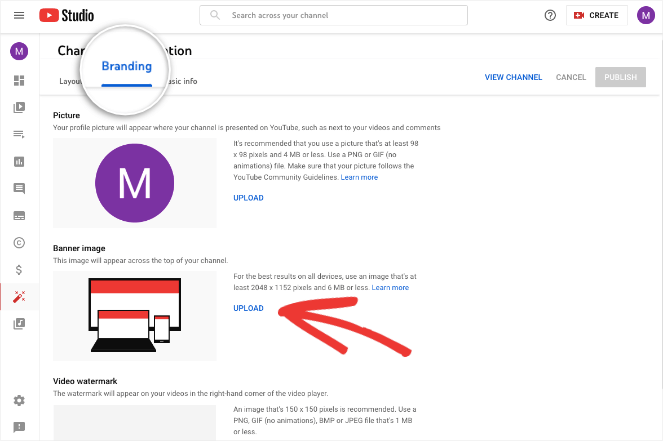The image size is (663, 441).
Task: Open Copyright icon in sidebar
Action: click(x=18, y=242)
